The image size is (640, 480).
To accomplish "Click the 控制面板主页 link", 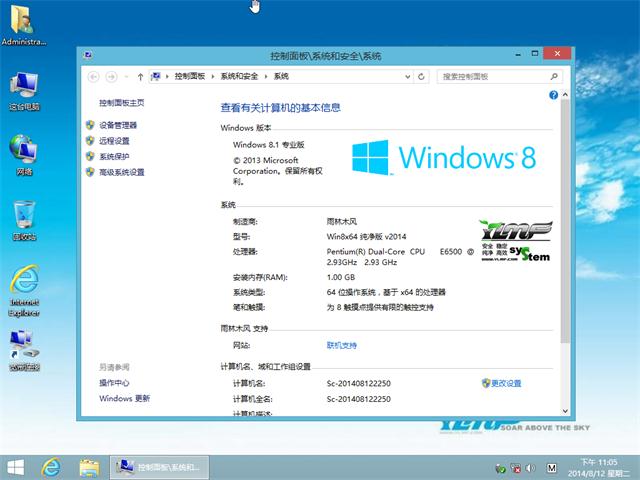I will click(x=121, y=103).
